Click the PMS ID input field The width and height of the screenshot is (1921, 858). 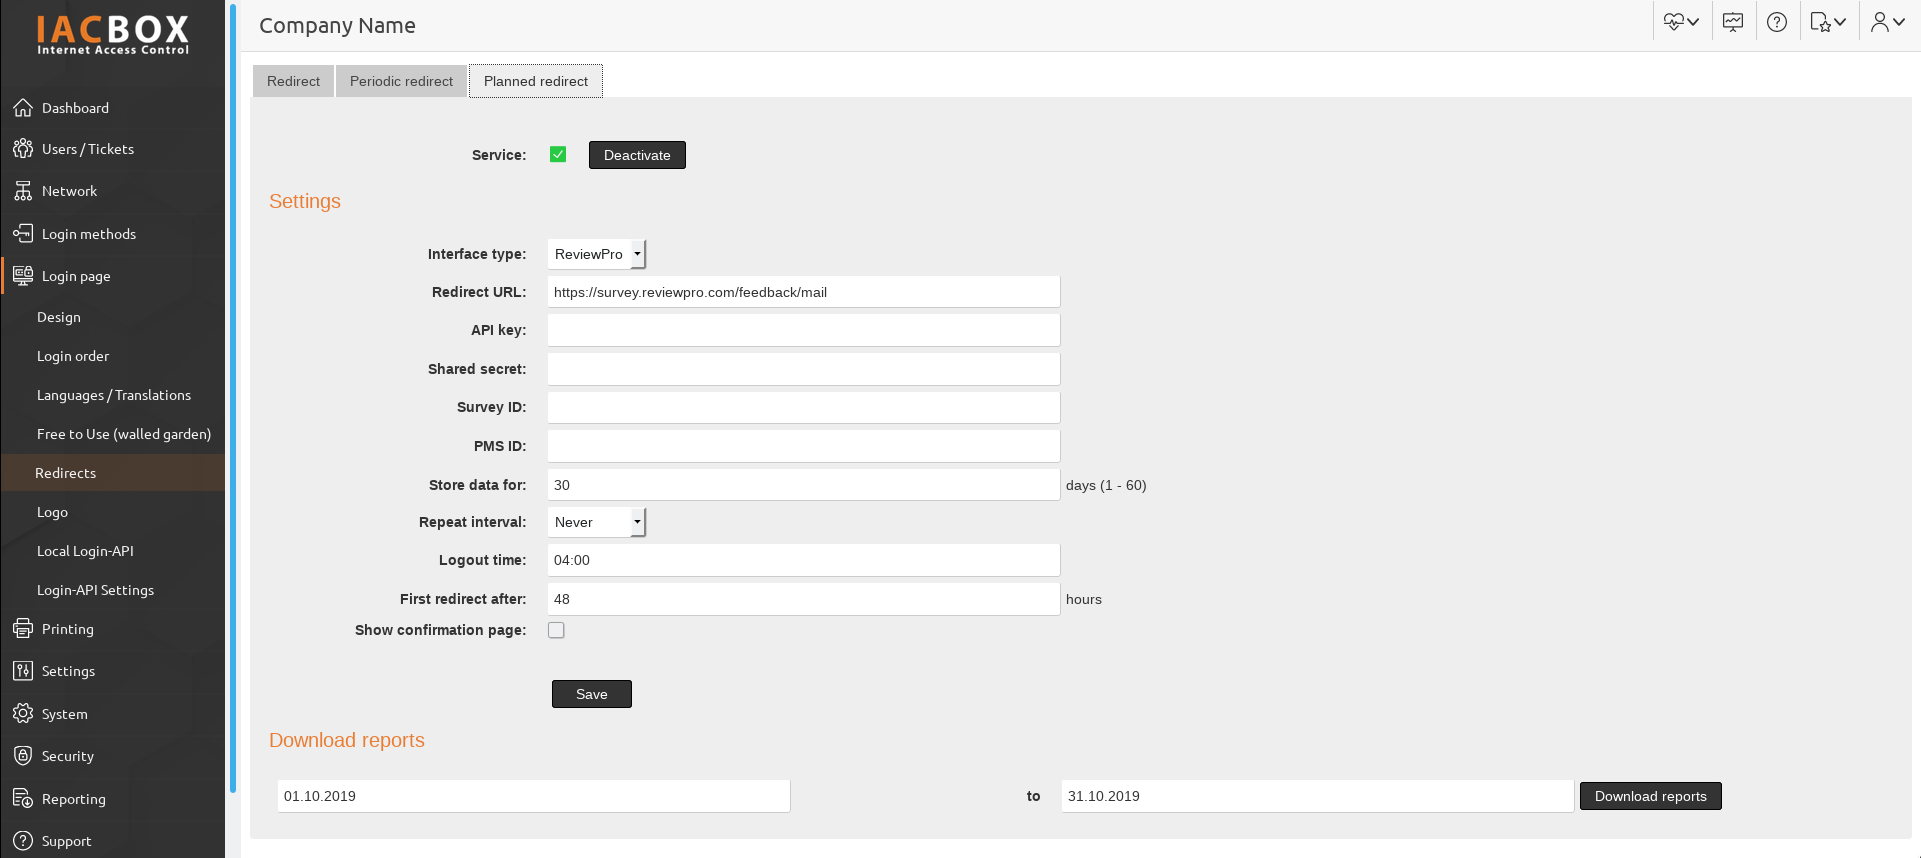[804, 446]
